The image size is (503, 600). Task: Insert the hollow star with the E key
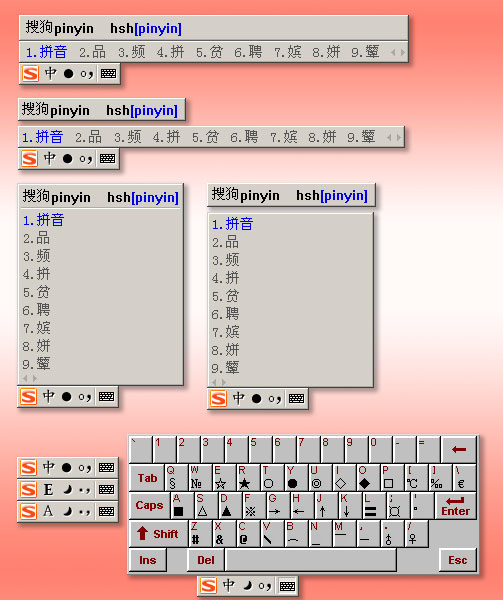click(224, 478)
